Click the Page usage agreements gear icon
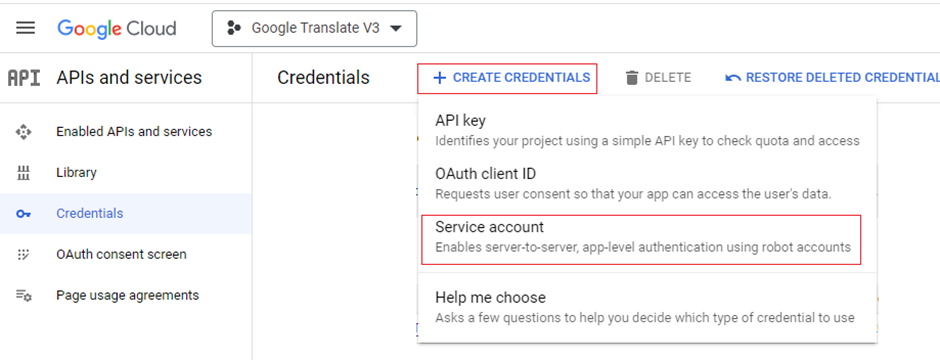 23,295
